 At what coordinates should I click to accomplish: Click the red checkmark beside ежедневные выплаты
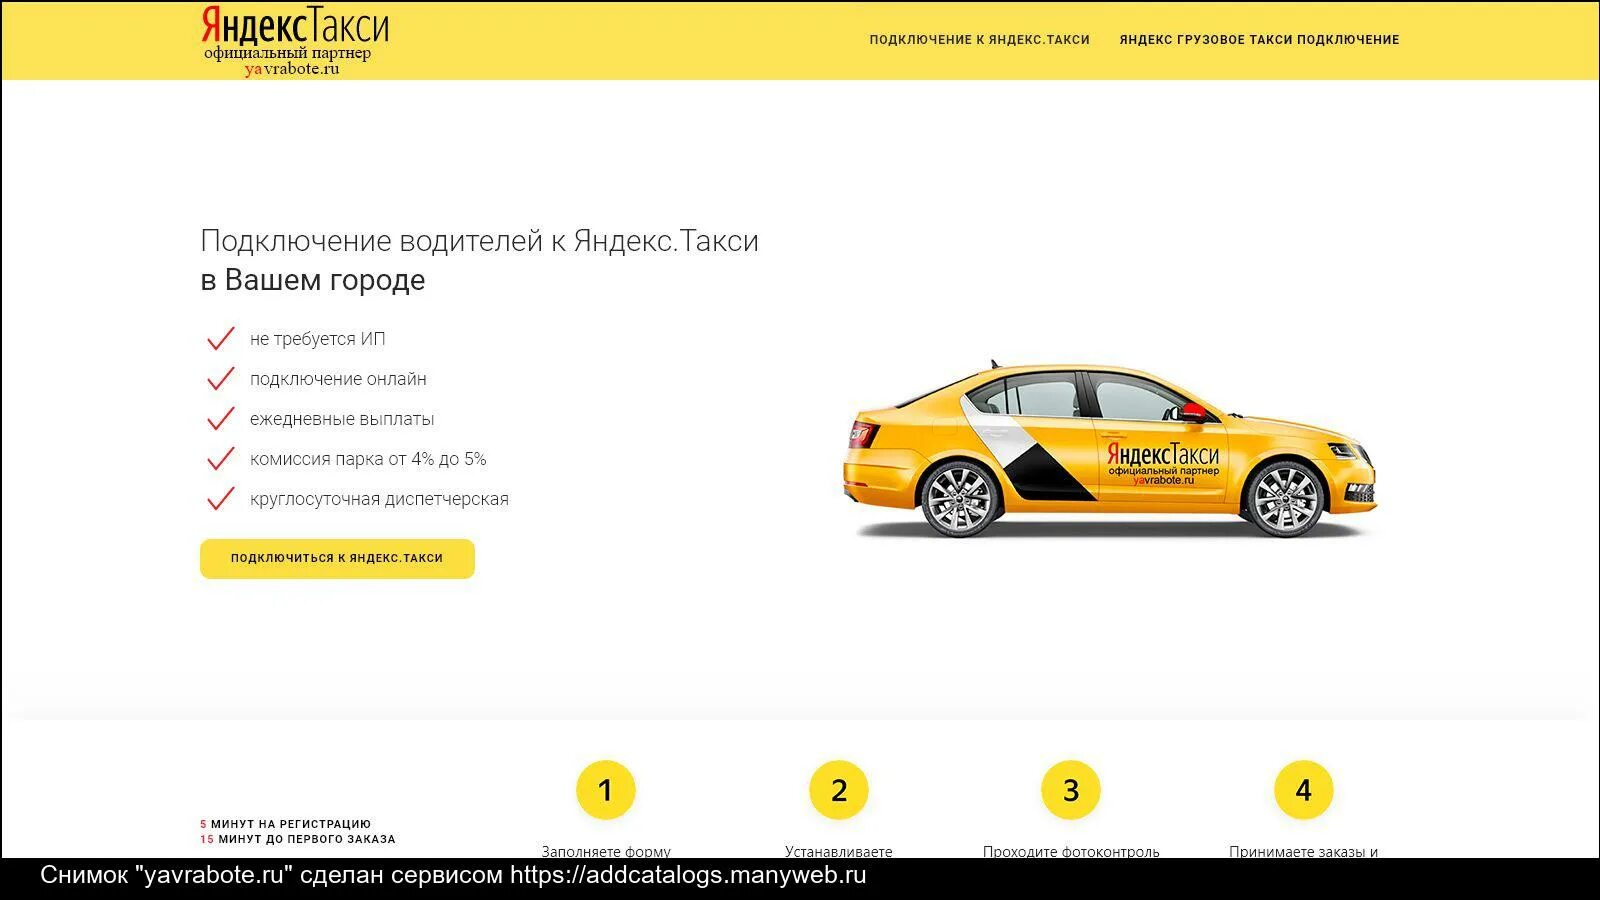tap(220, 418)
